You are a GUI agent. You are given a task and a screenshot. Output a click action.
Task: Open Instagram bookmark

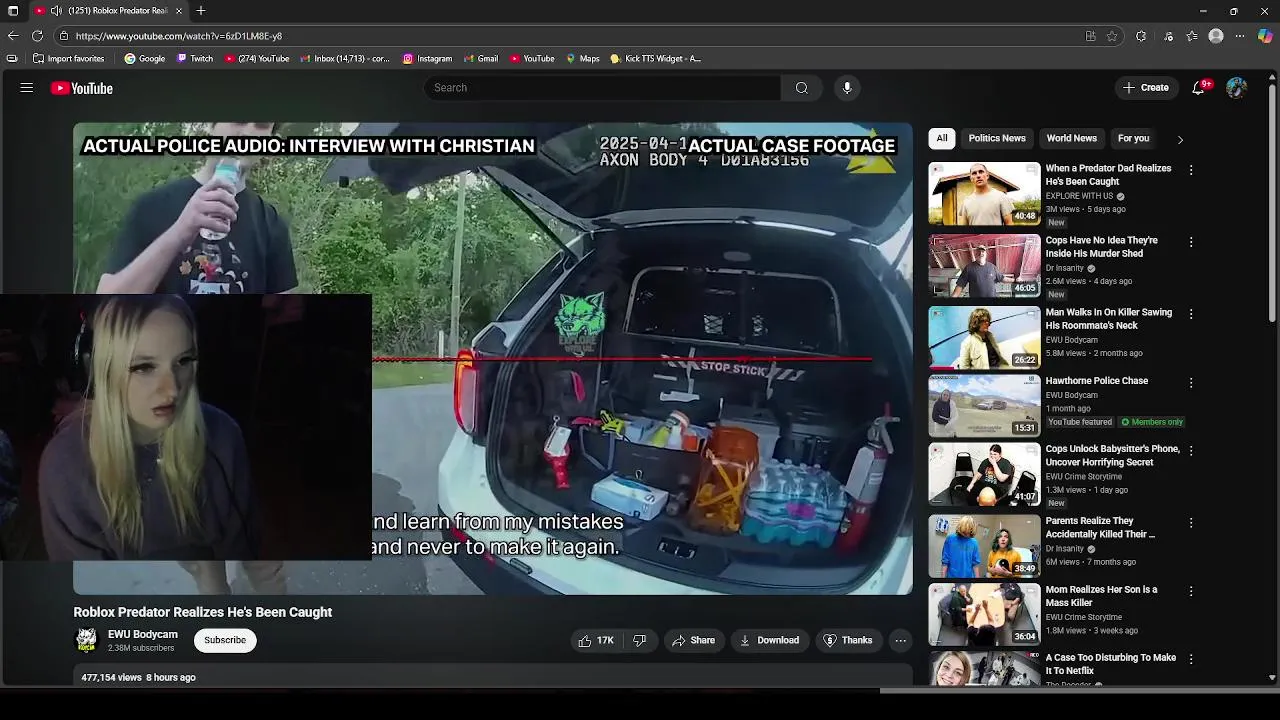[x=427, y=59]
